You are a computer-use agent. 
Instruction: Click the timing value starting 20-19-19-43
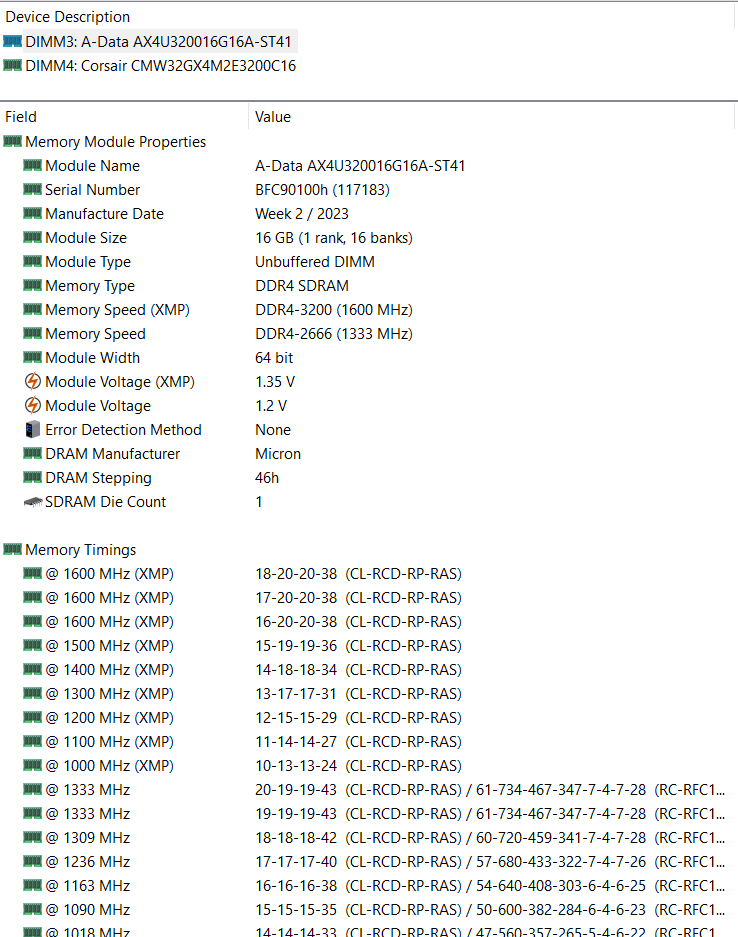click(x=490, y=789)
